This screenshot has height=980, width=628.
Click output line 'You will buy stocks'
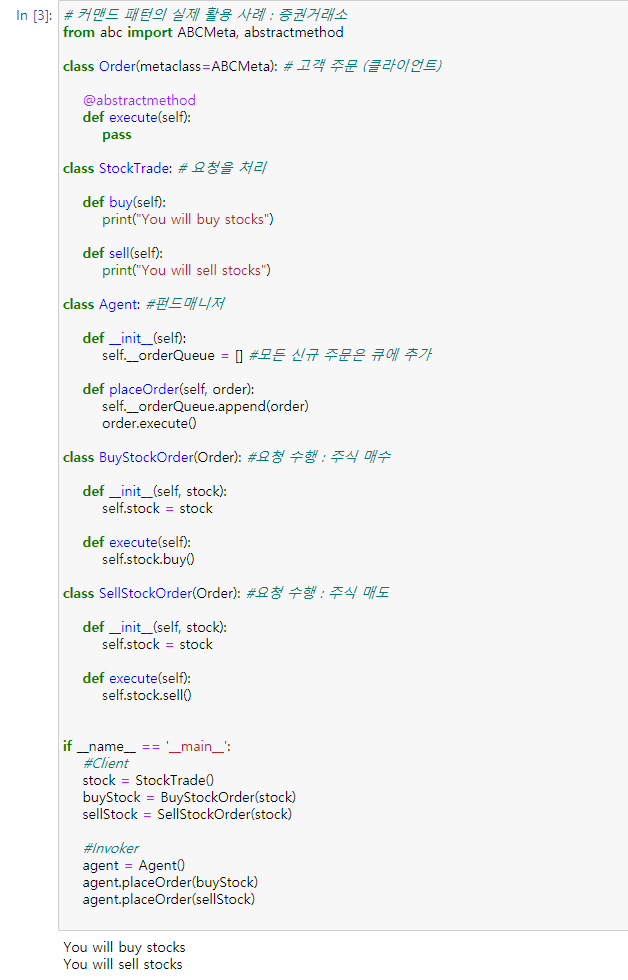[x=124, y=947]
